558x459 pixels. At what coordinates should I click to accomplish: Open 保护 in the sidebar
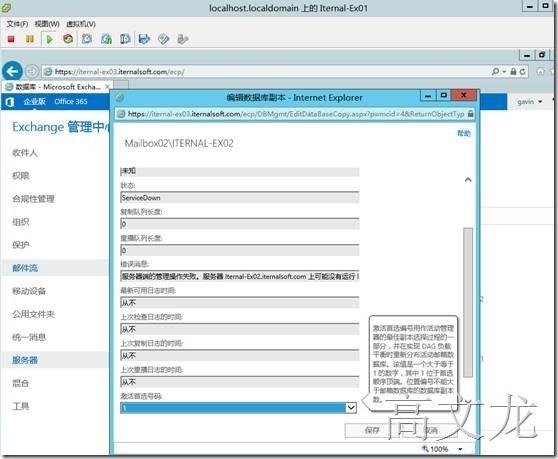tap(21, 245)
